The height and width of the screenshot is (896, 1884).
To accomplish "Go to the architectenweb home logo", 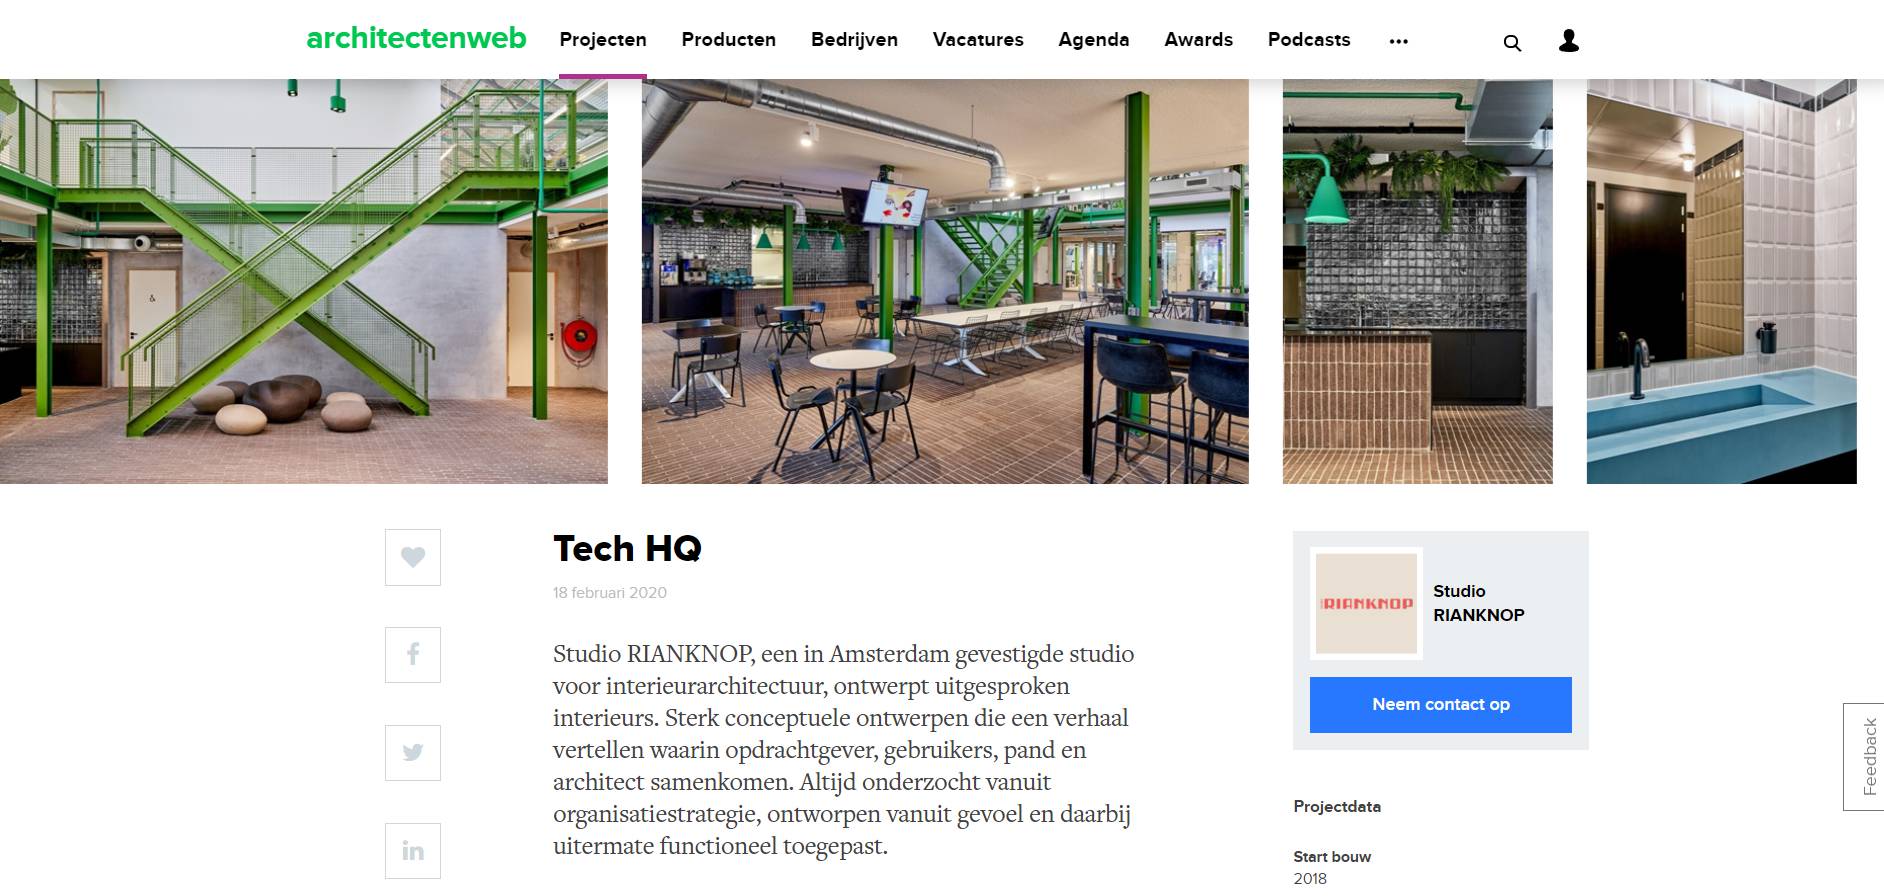I will [x=416, y=38].
